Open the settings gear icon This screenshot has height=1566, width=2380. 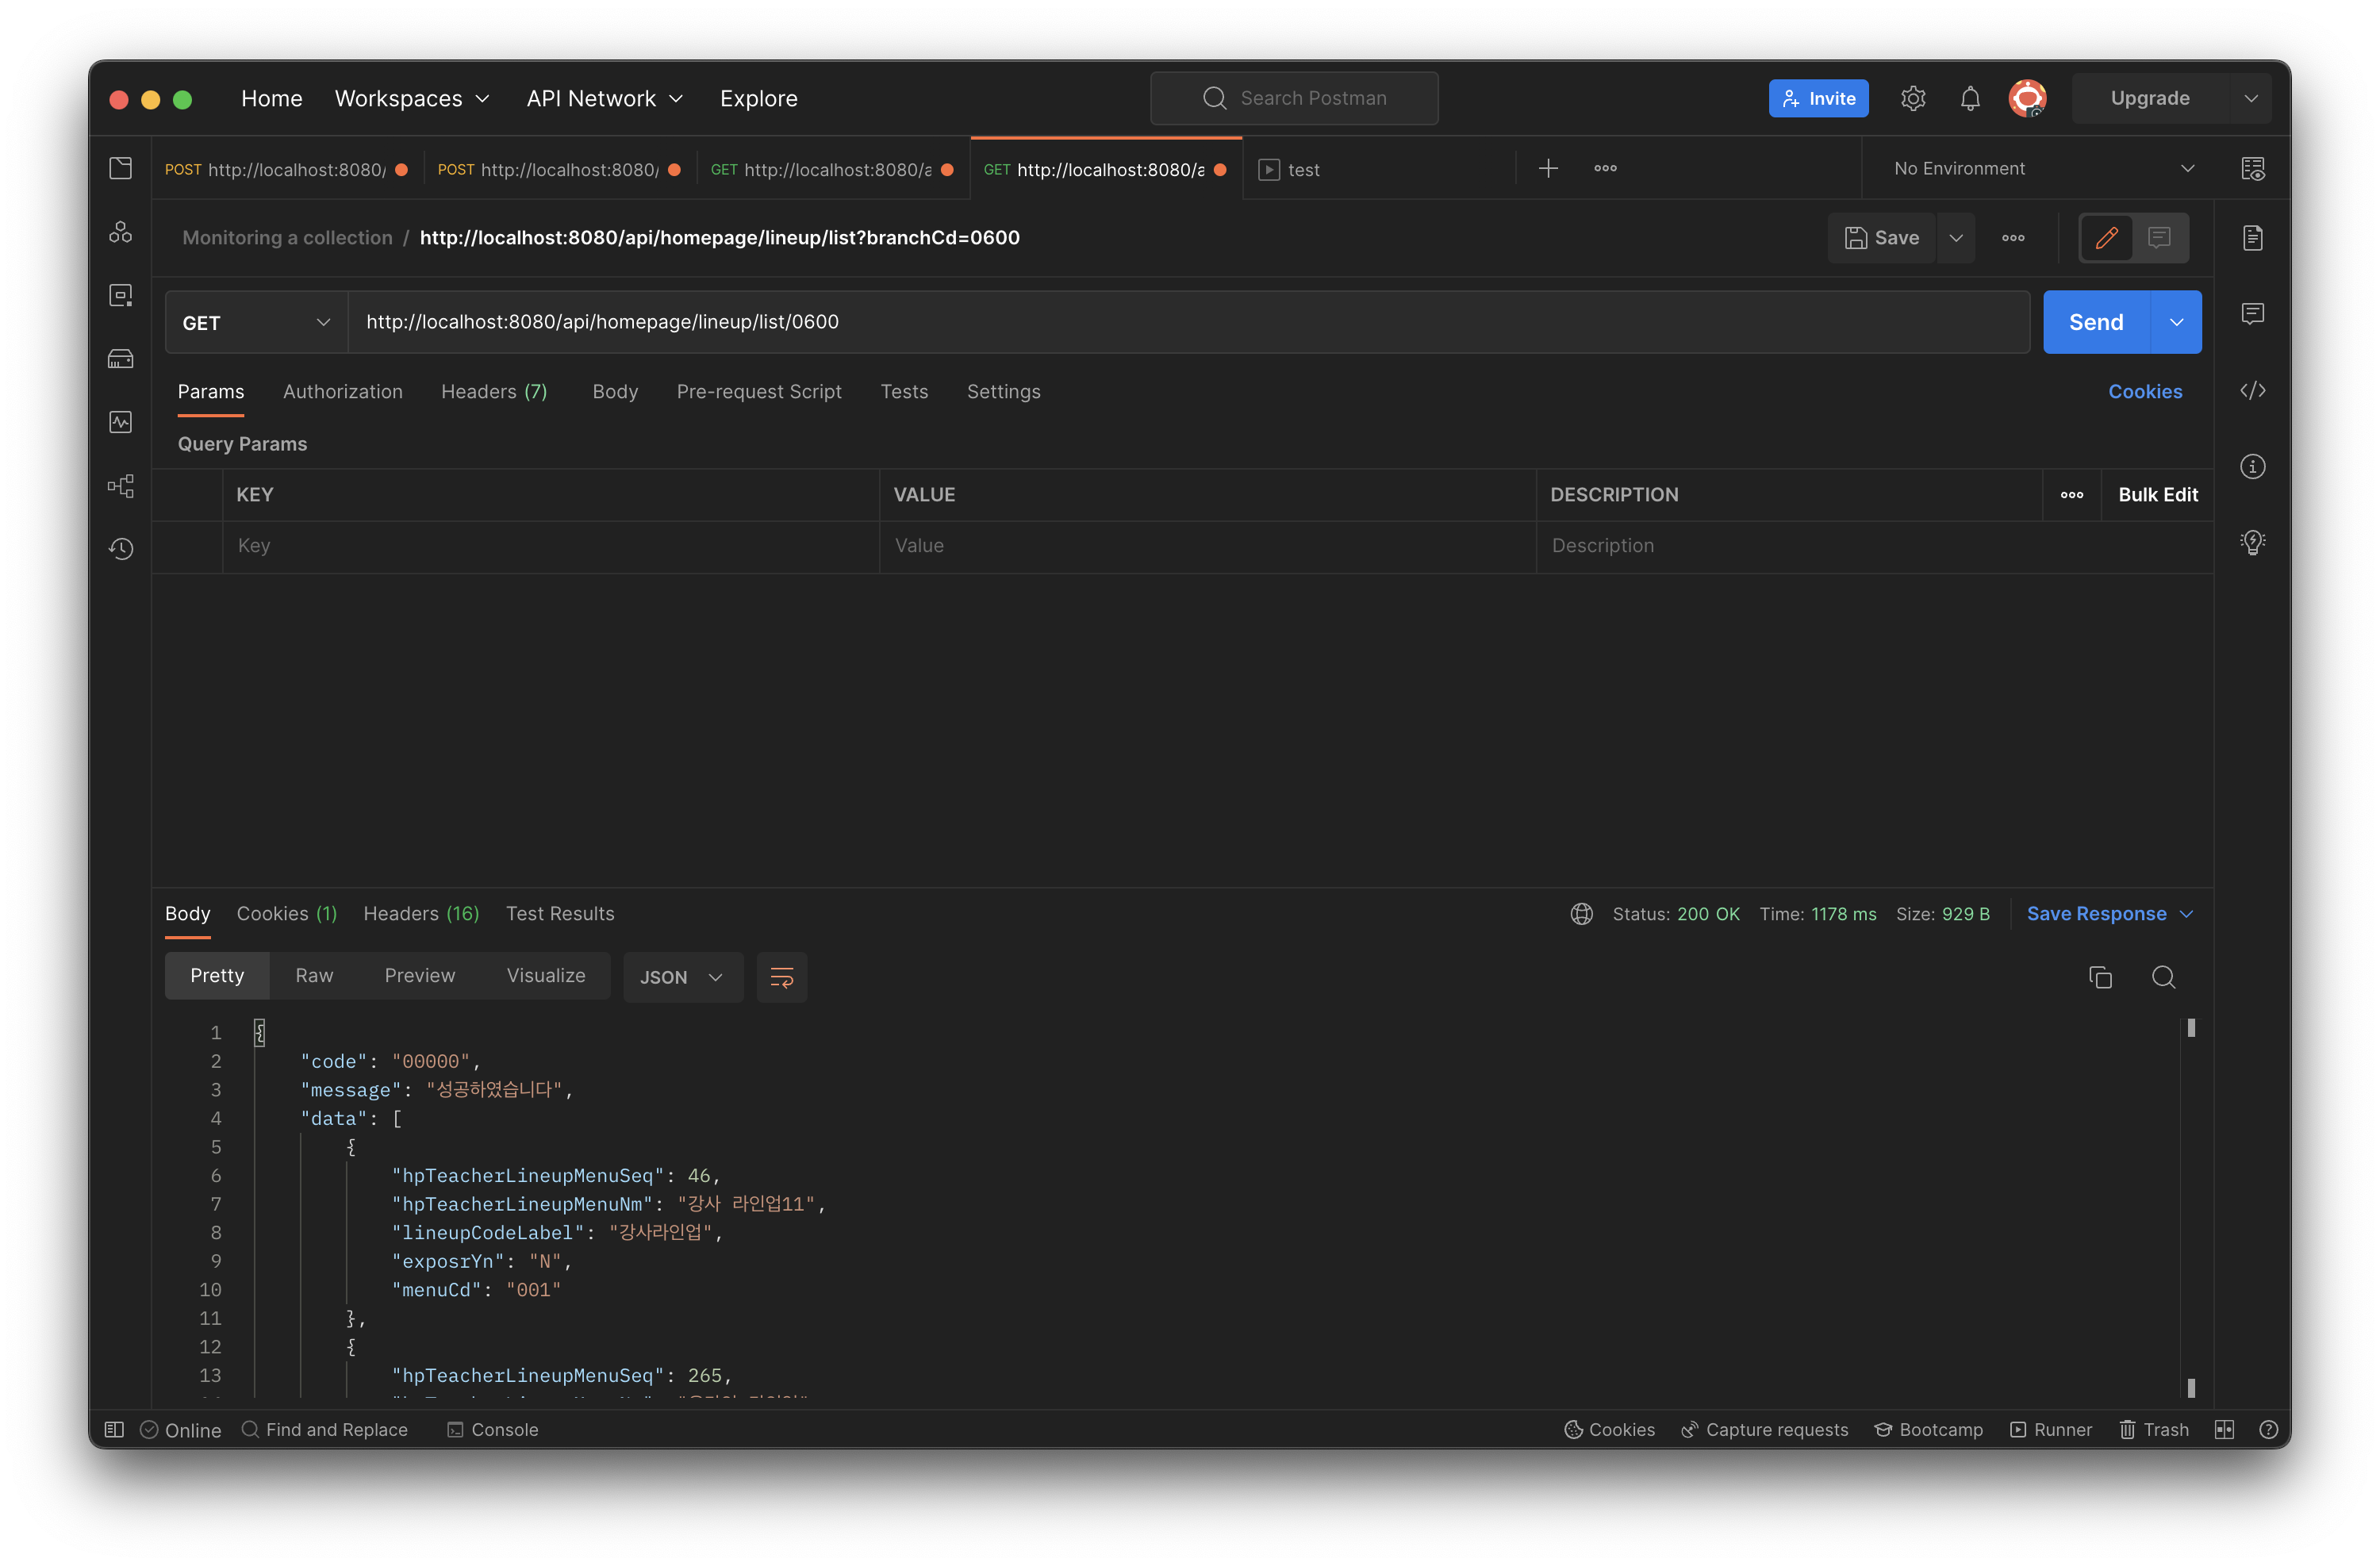click(x=1913, y=98)
